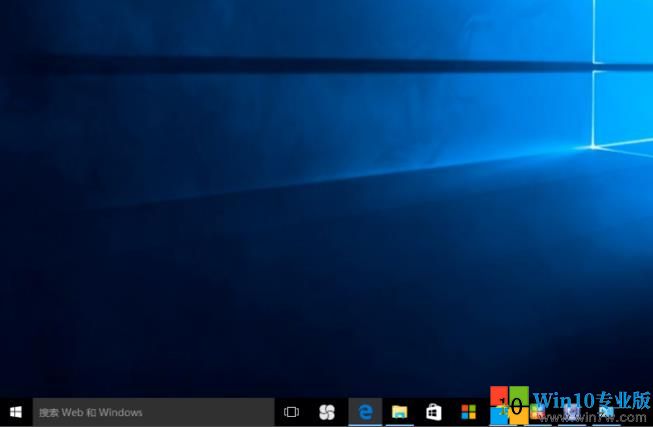Click the small four-color Microsoft logo taskbar icon
The height and width of the screenshot is (427, 653).
tap(469, 412)
